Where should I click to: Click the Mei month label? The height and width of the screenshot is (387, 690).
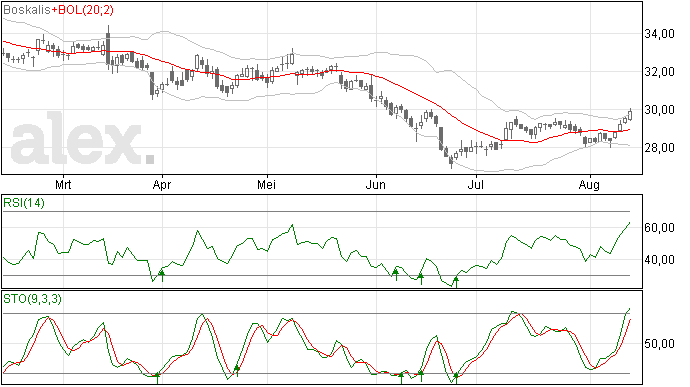(x=267, y=184)
